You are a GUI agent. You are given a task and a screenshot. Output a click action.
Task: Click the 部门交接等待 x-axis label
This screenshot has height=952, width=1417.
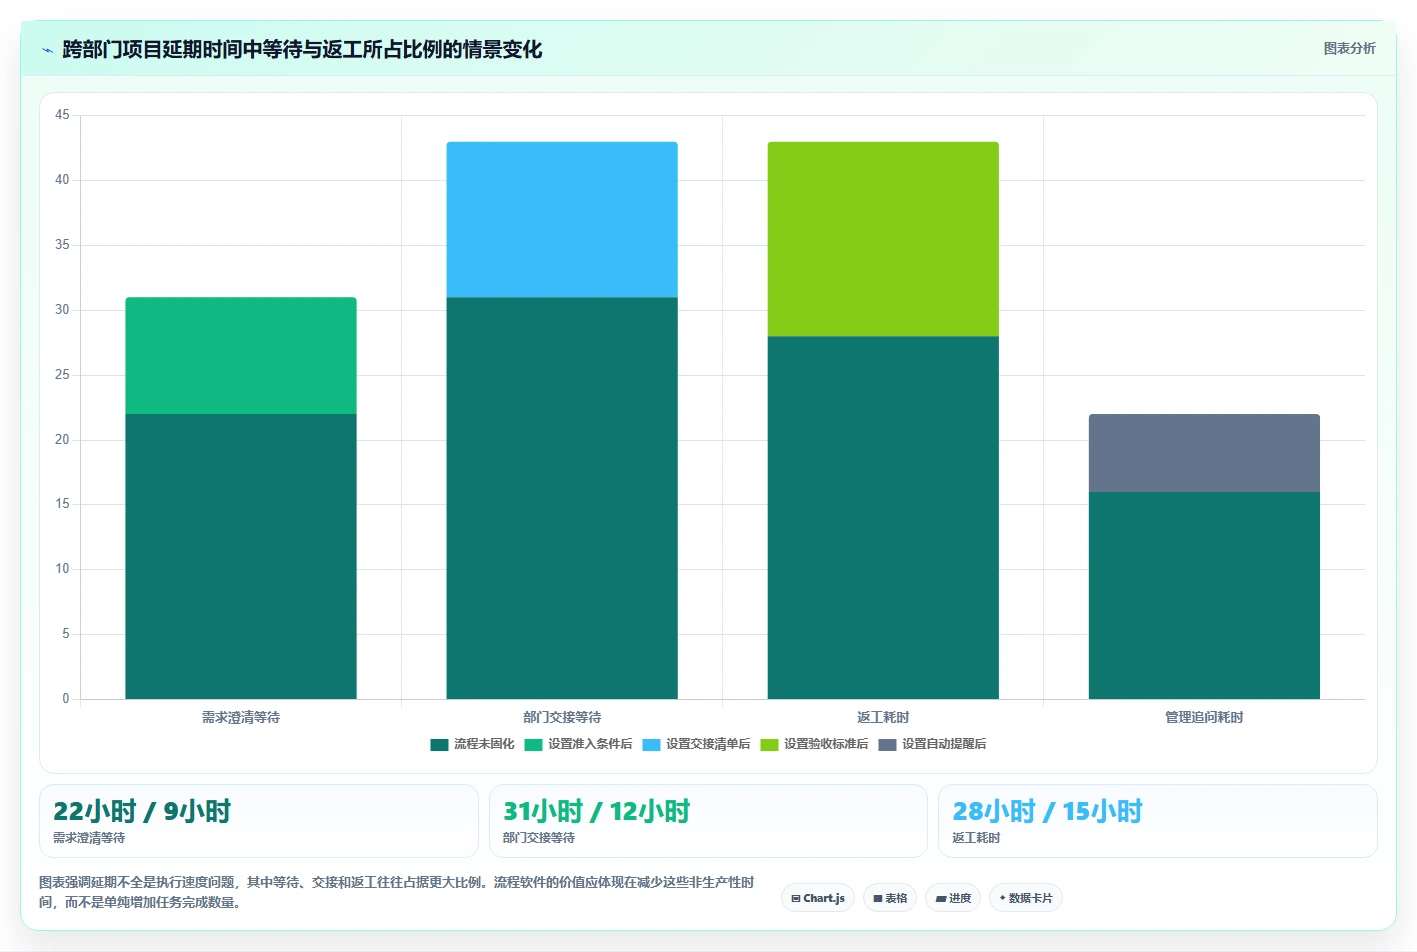pyautogui.click(x=562, y=717)
